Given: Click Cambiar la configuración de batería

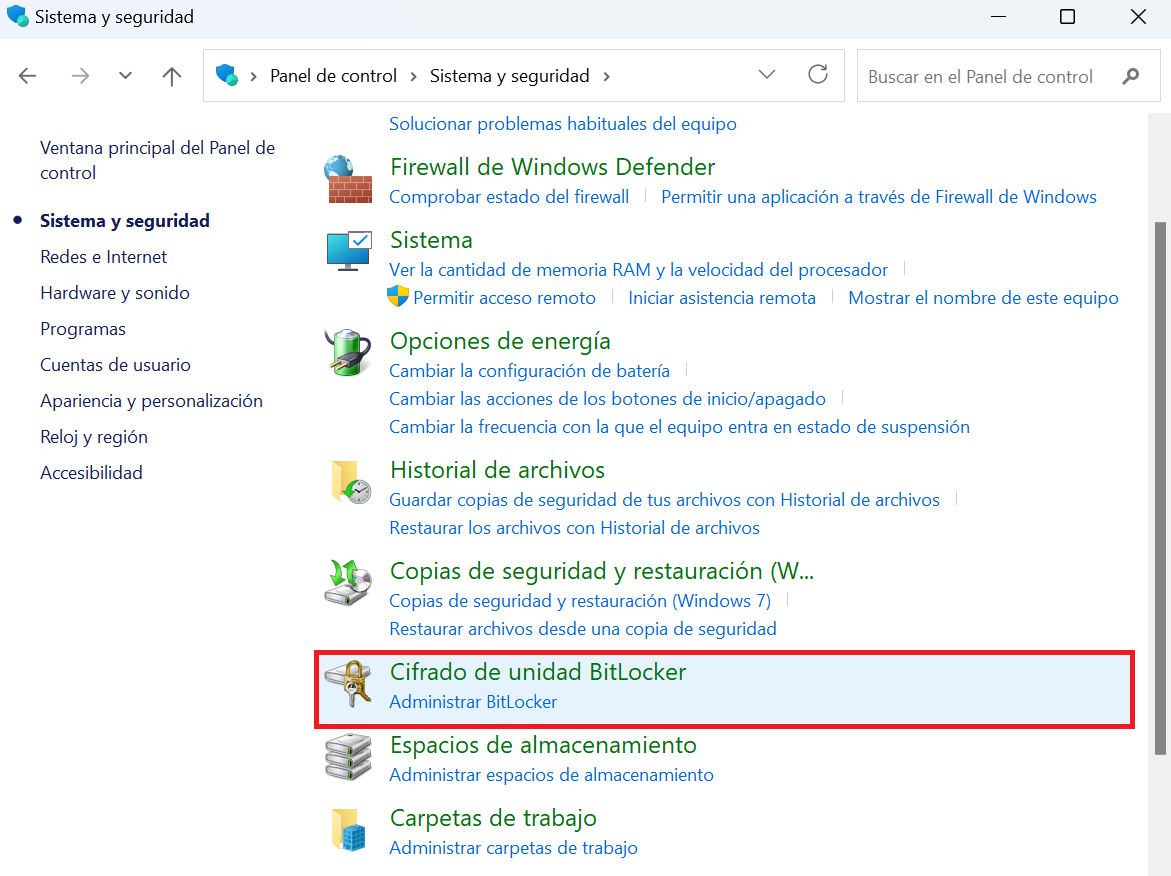Looking at the screenshot, I should 529,369.
